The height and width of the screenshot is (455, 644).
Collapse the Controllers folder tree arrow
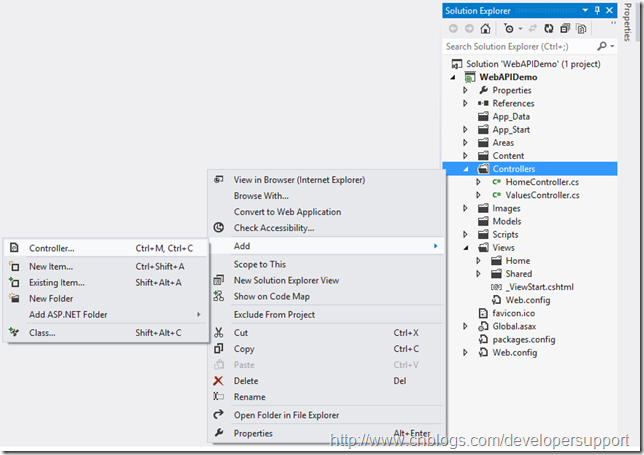[x=465, y=169]
